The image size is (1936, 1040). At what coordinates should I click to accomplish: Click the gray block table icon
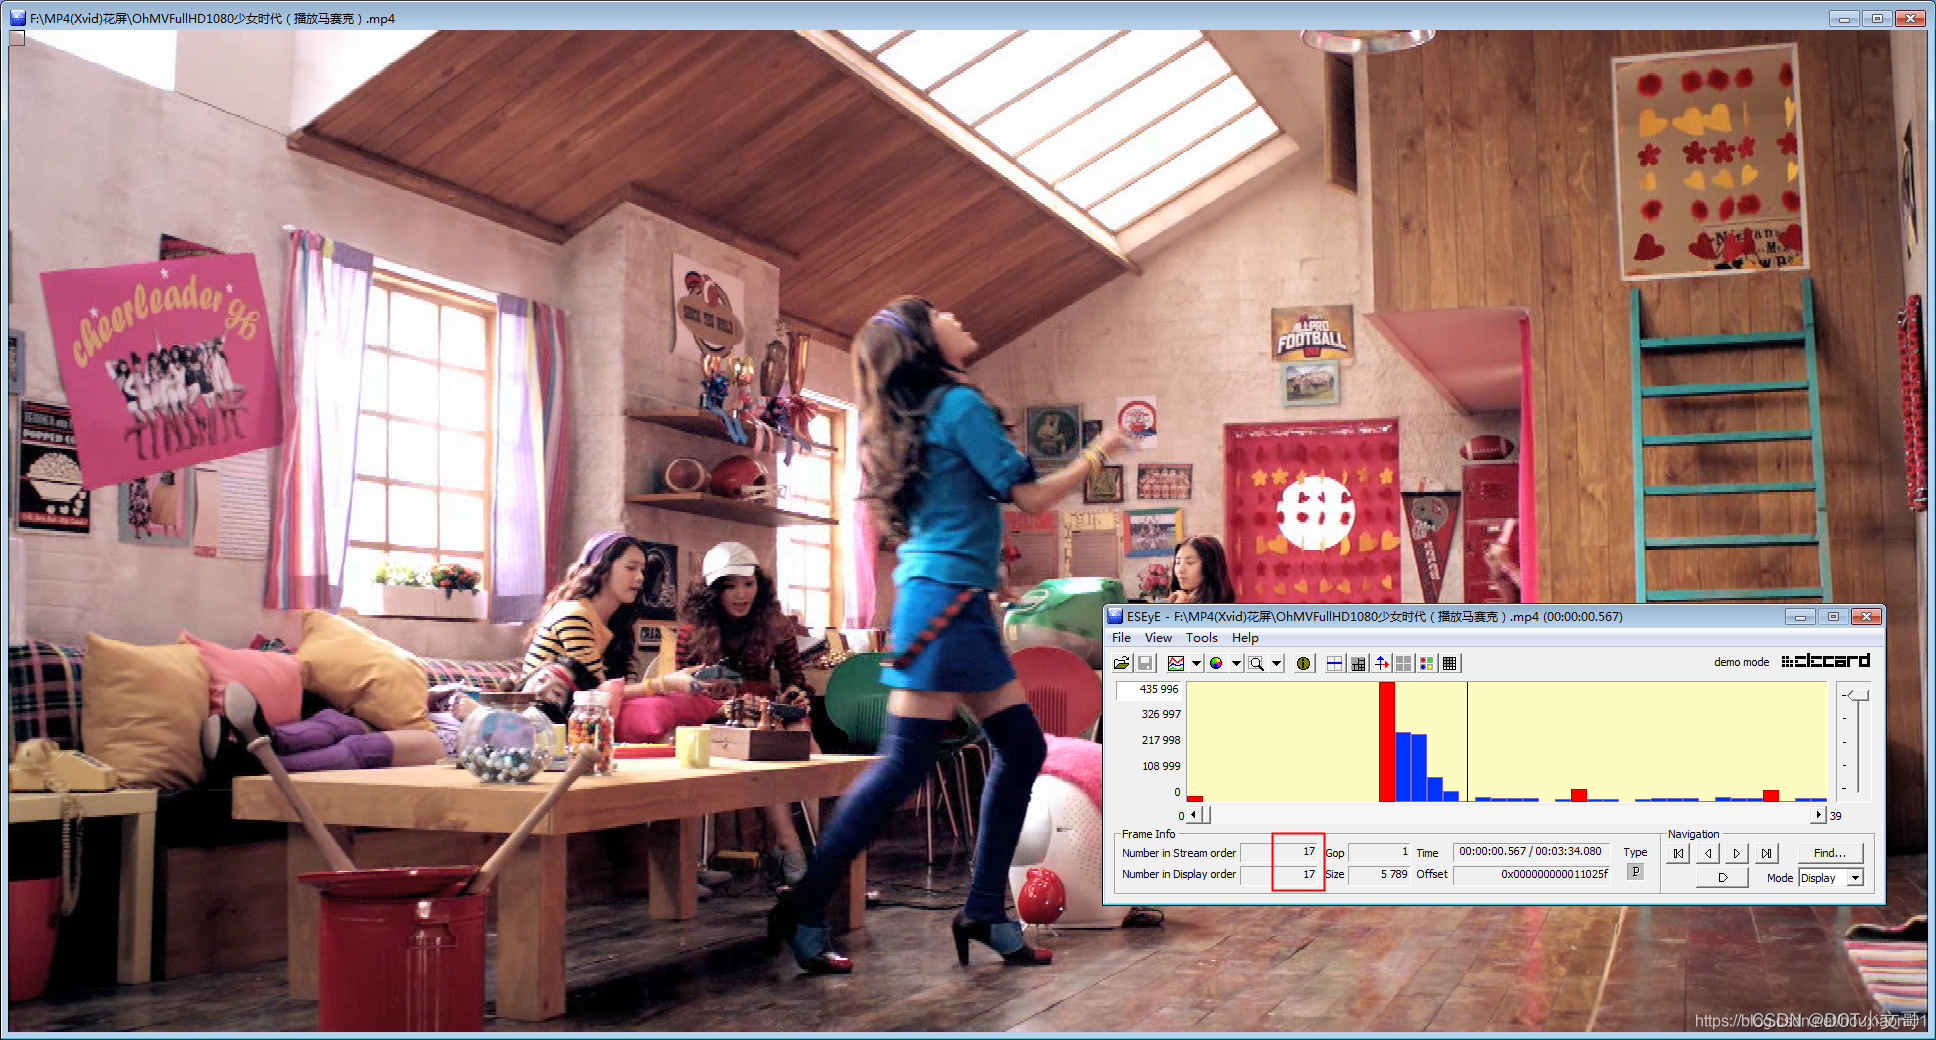point(1358,663)
